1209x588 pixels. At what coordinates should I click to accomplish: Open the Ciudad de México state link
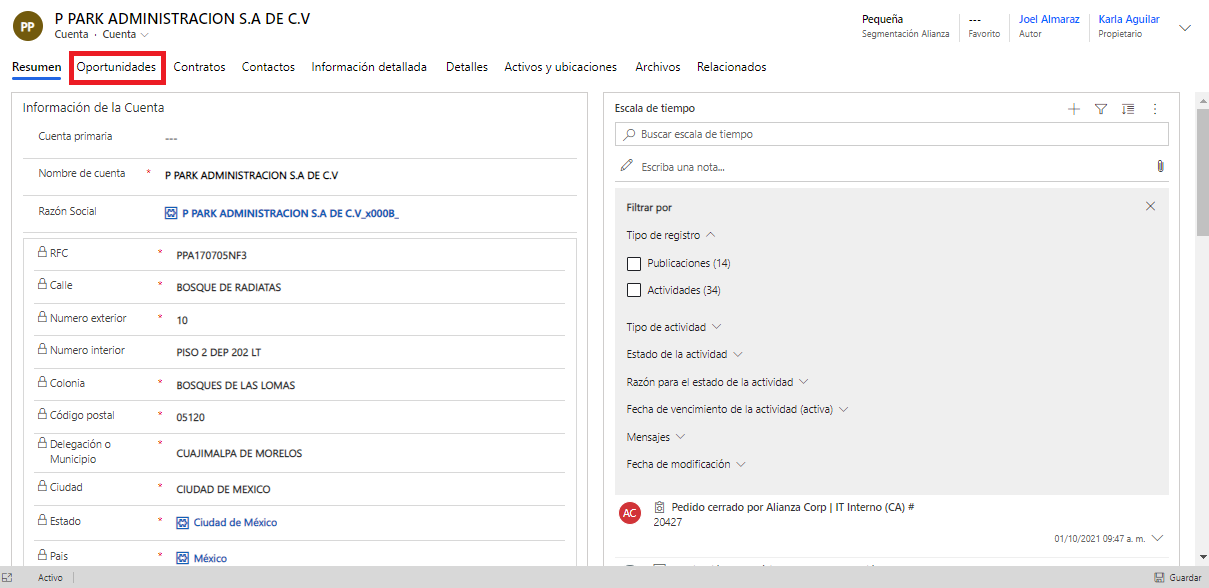235,523
